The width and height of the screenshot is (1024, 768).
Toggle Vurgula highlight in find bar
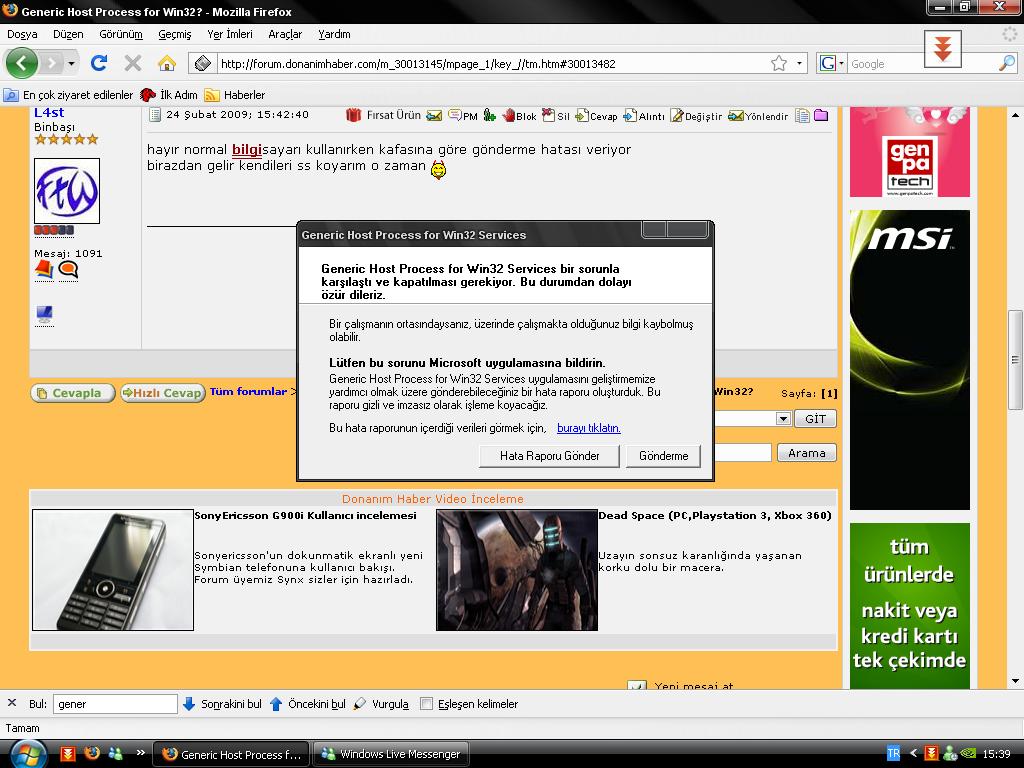tap(381, 704)
